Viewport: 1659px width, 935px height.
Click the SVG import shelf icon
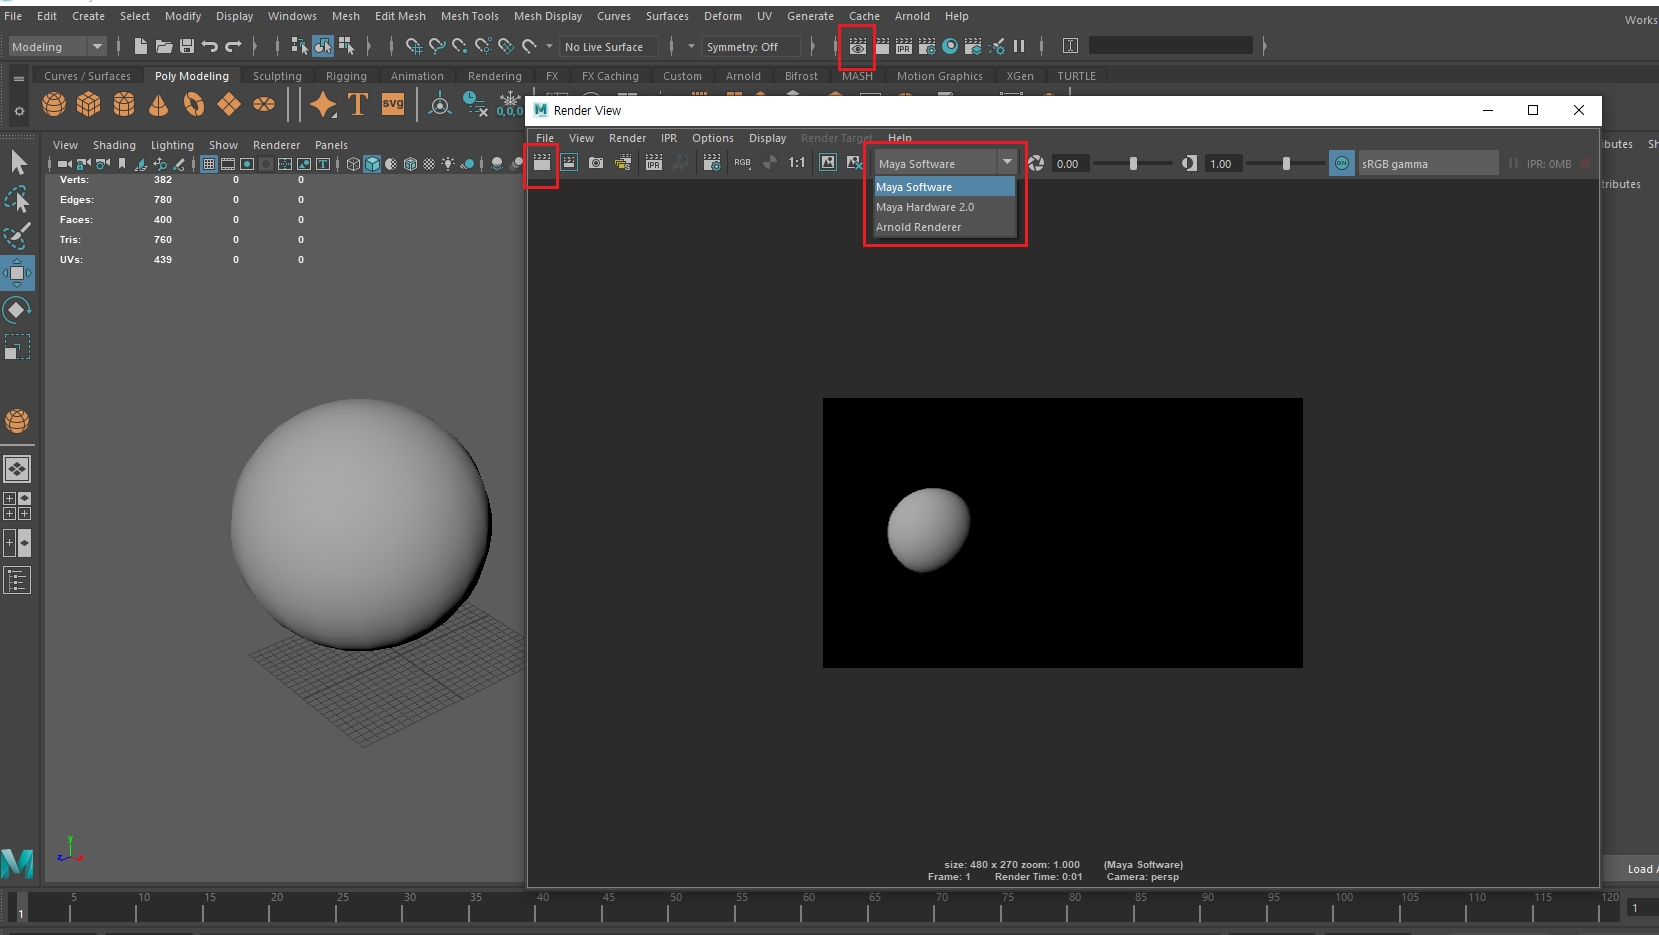[393, 104]
